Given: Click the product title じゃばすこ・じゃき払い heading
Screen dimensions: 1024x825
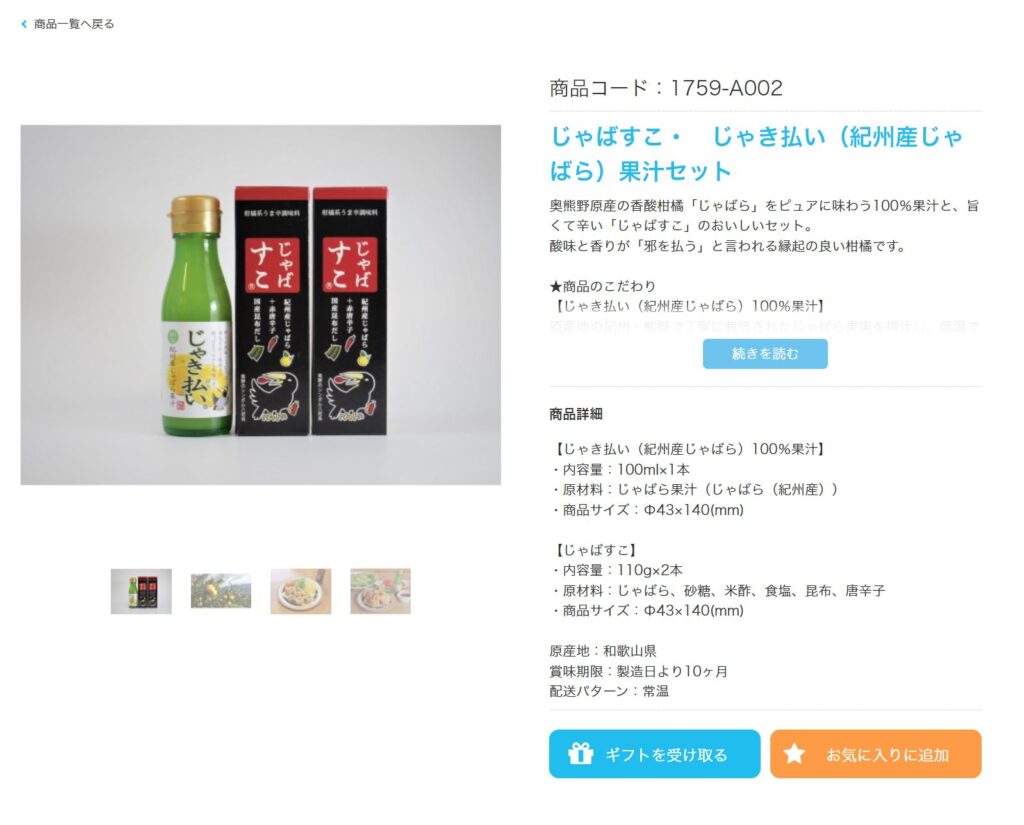Looking at the screenshot, I should (756, 154).
